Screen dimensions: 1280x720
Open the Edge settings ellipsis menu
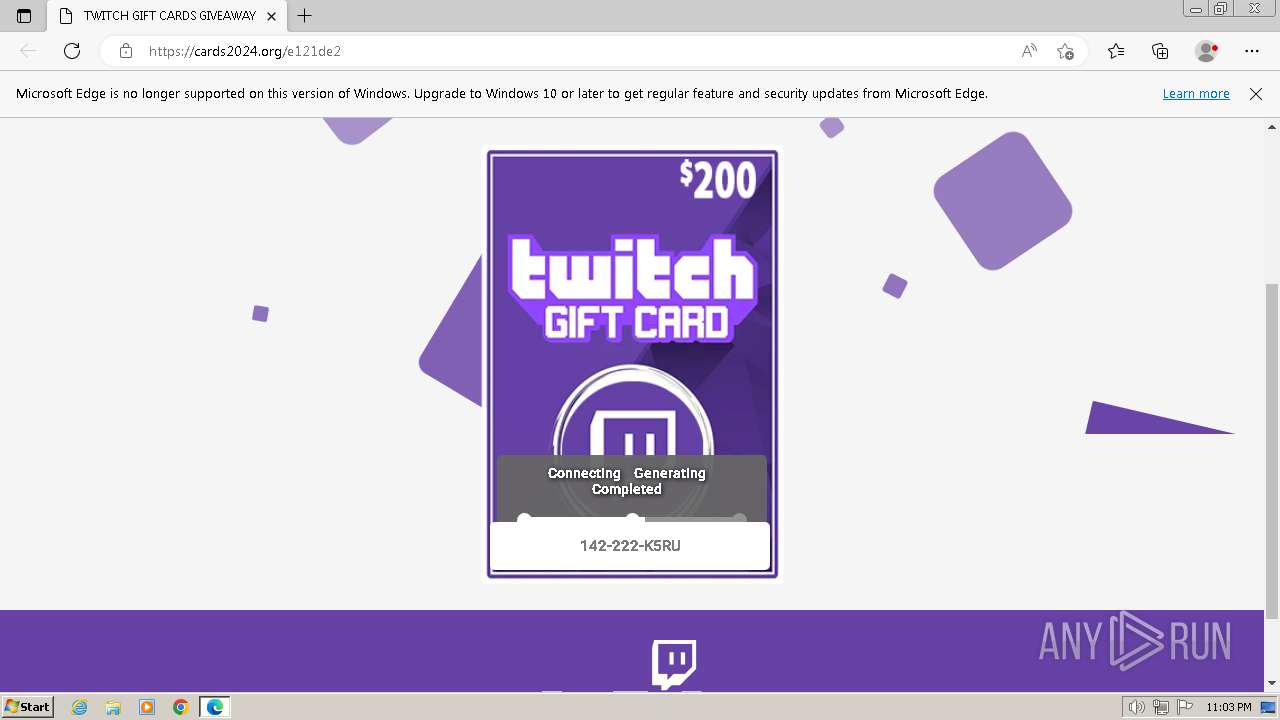(x=1252, y=51)
